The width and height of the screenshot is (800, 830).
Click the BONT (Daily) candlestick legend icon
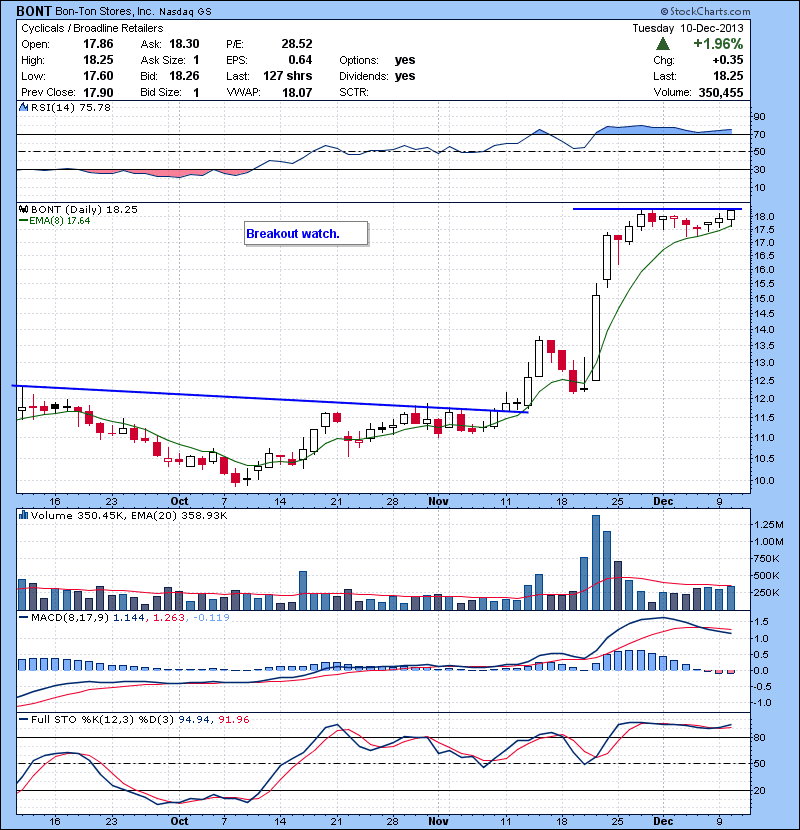[23, 210]
